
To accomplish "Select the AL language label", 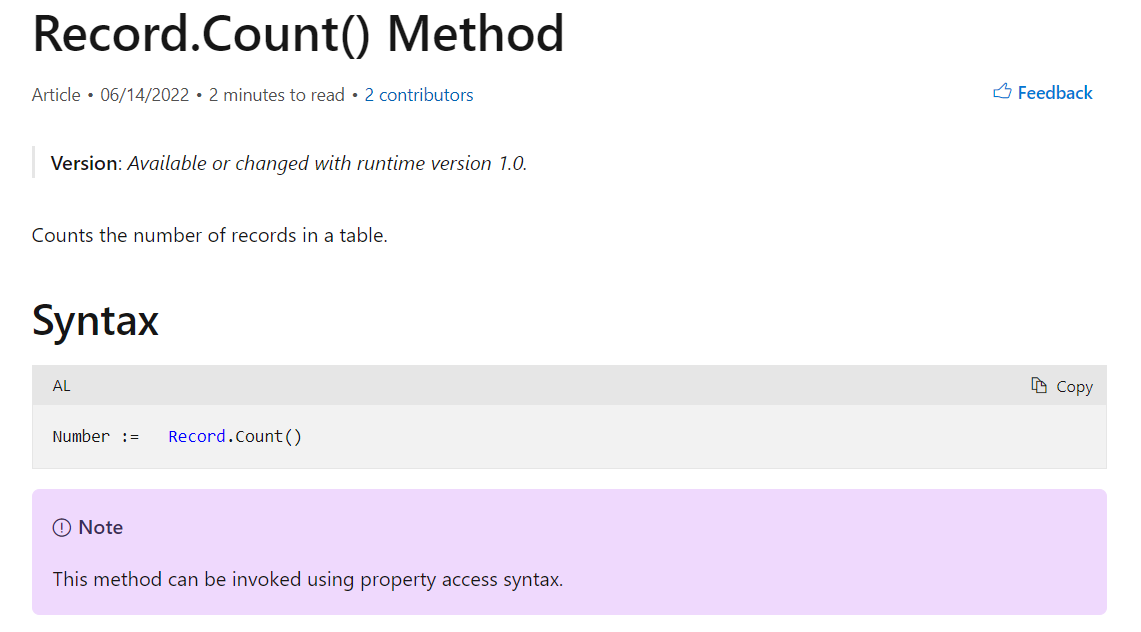I will 61,385.
